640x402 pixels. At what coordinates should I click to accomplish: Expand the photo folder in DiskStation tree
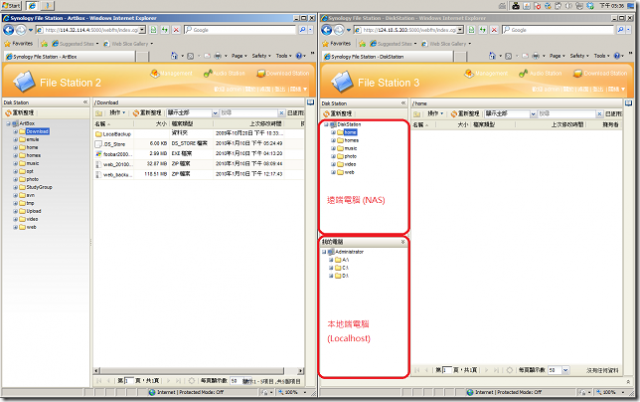pyautogui.click(x=333, y=156)
